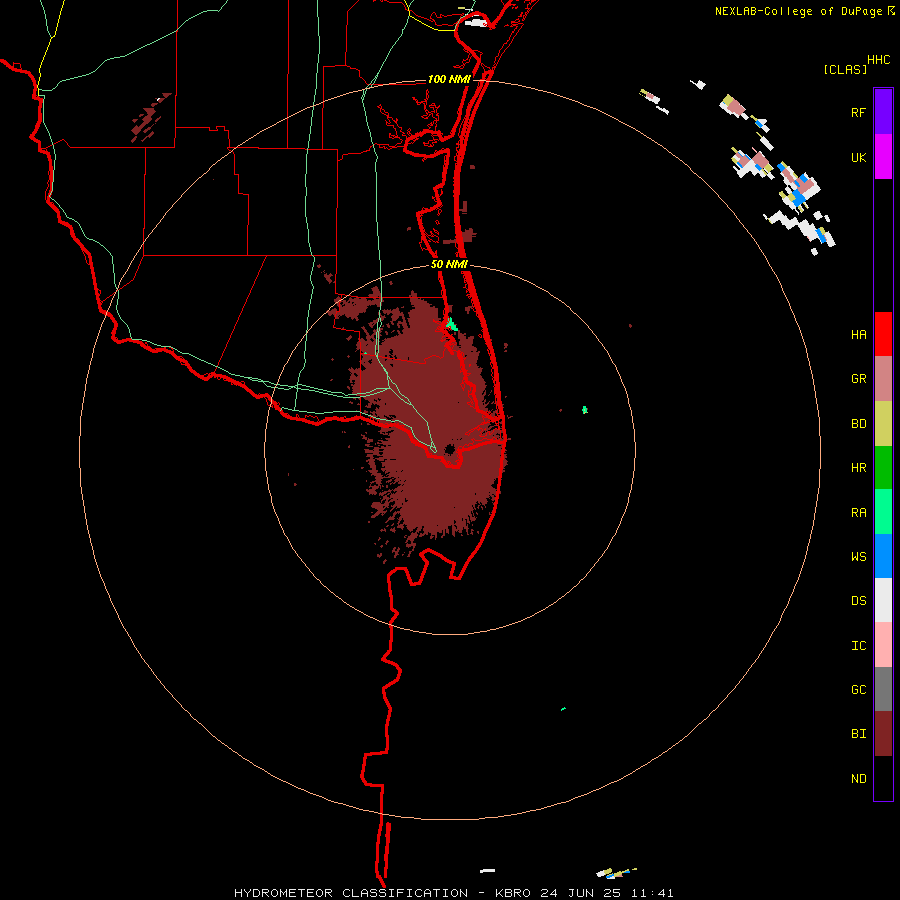Click the GC gray legend swatch
Image resolution: width=900 pixels, height=900 pixels.
[x=883, y=689]
